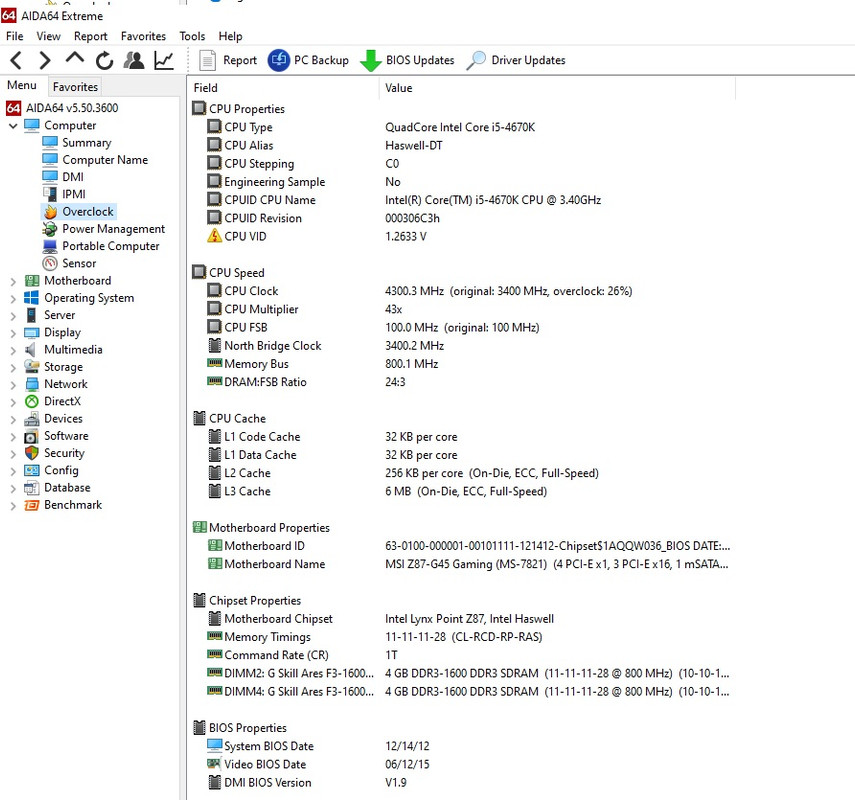This screenshot has width=855, height=800.
Task: Expand the Server tree node
Action: click(13, 316)
